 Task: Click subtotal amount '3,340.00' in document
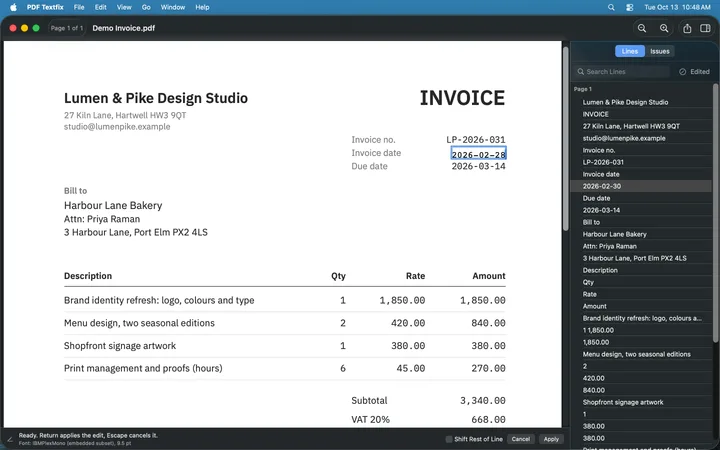click(483, 400)
